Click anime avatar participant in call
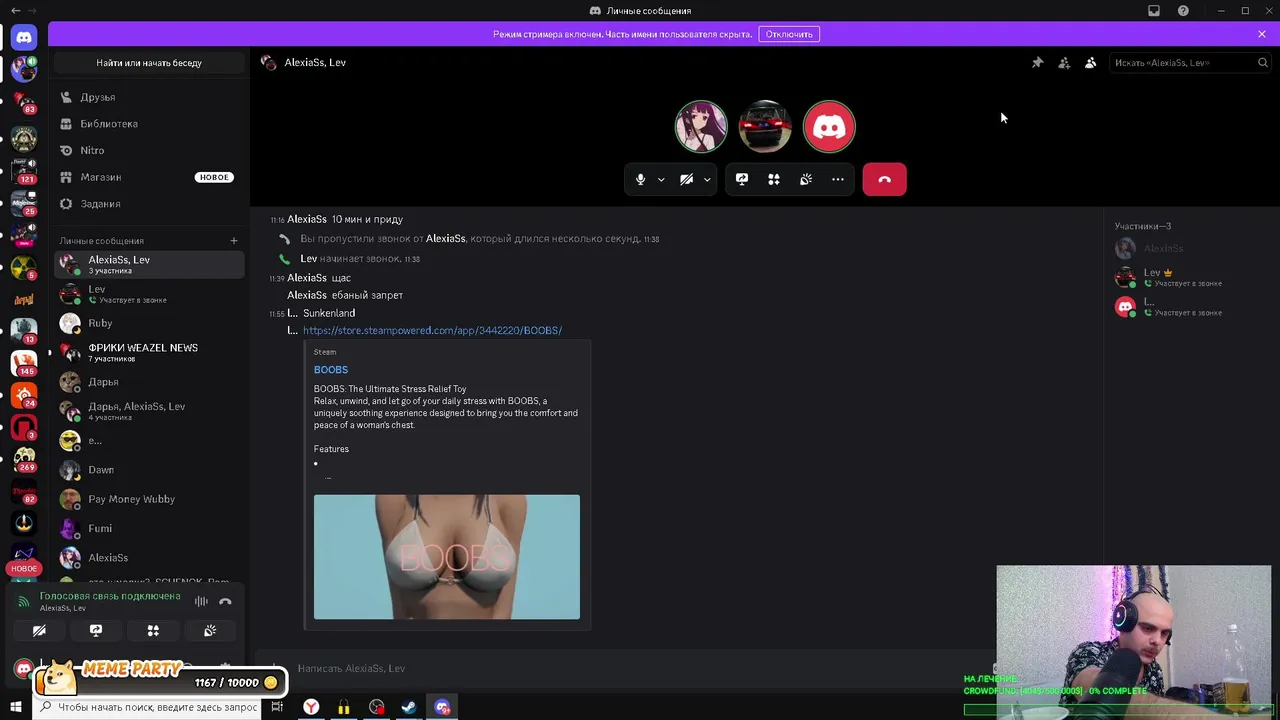 pyautogui.click(x=701, y=127)
